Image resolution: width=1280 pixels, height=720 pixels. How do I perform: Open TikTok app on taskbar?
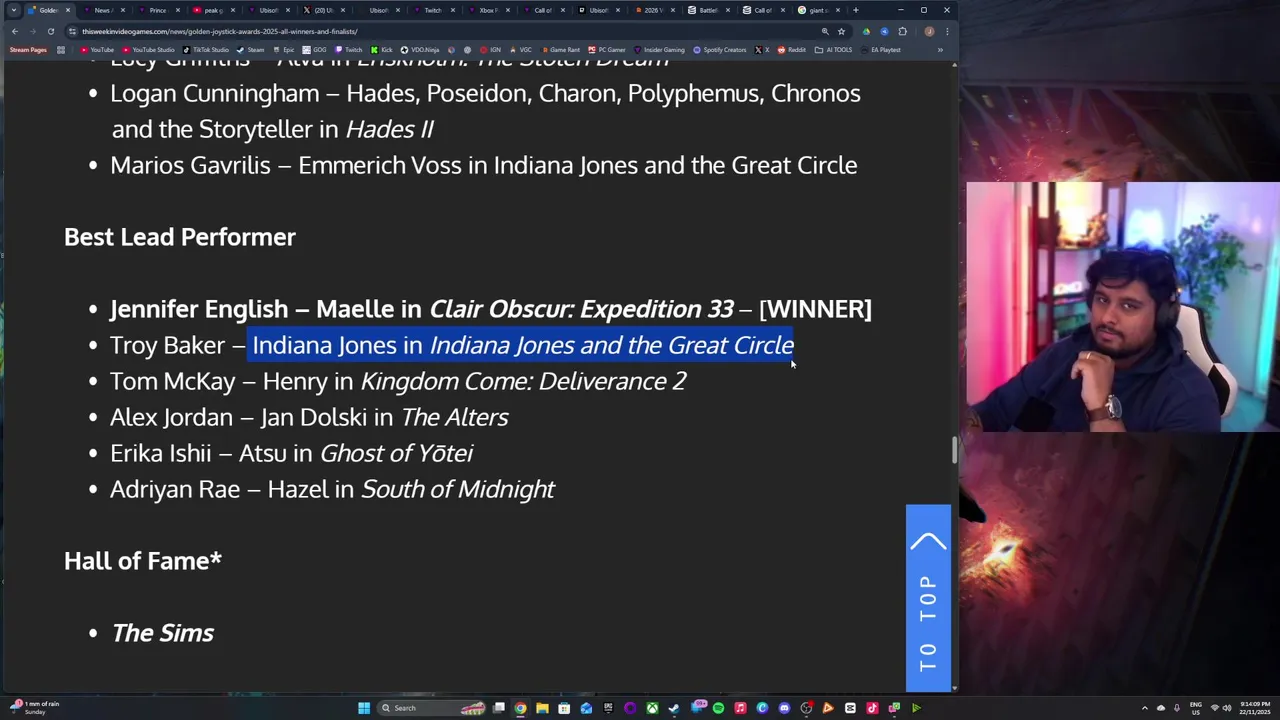click(x=872, y=708)
